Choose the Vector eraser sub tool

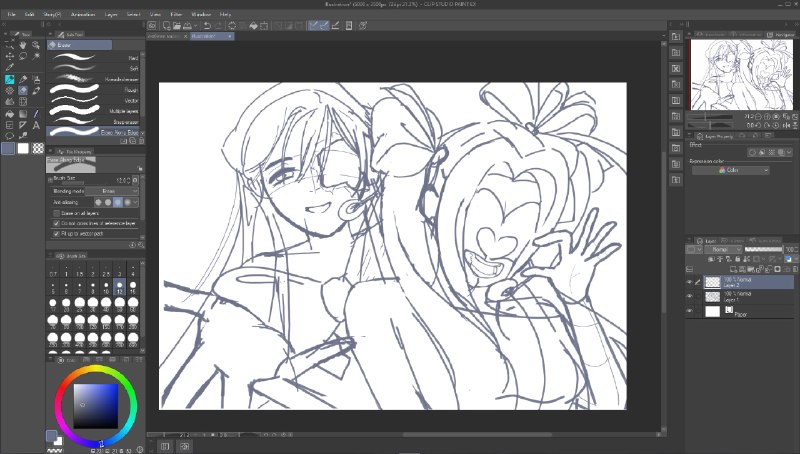tap(94, 100)
